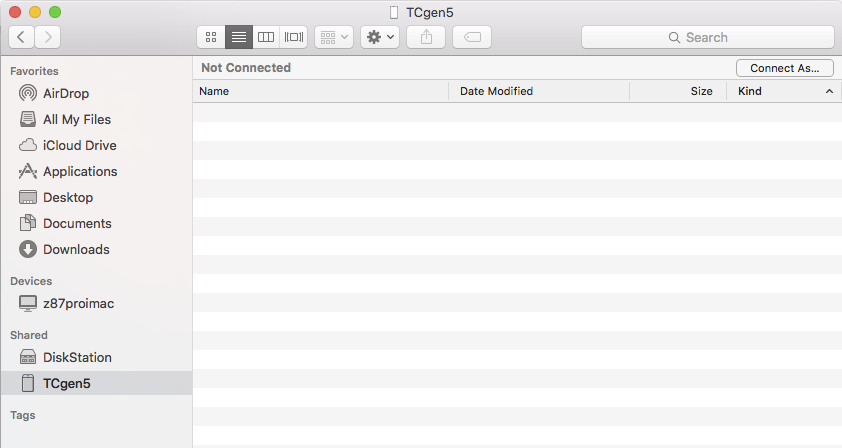The image size is (842, 448).
Task: Click the Devices section header
Action: [x=31, y=281]
